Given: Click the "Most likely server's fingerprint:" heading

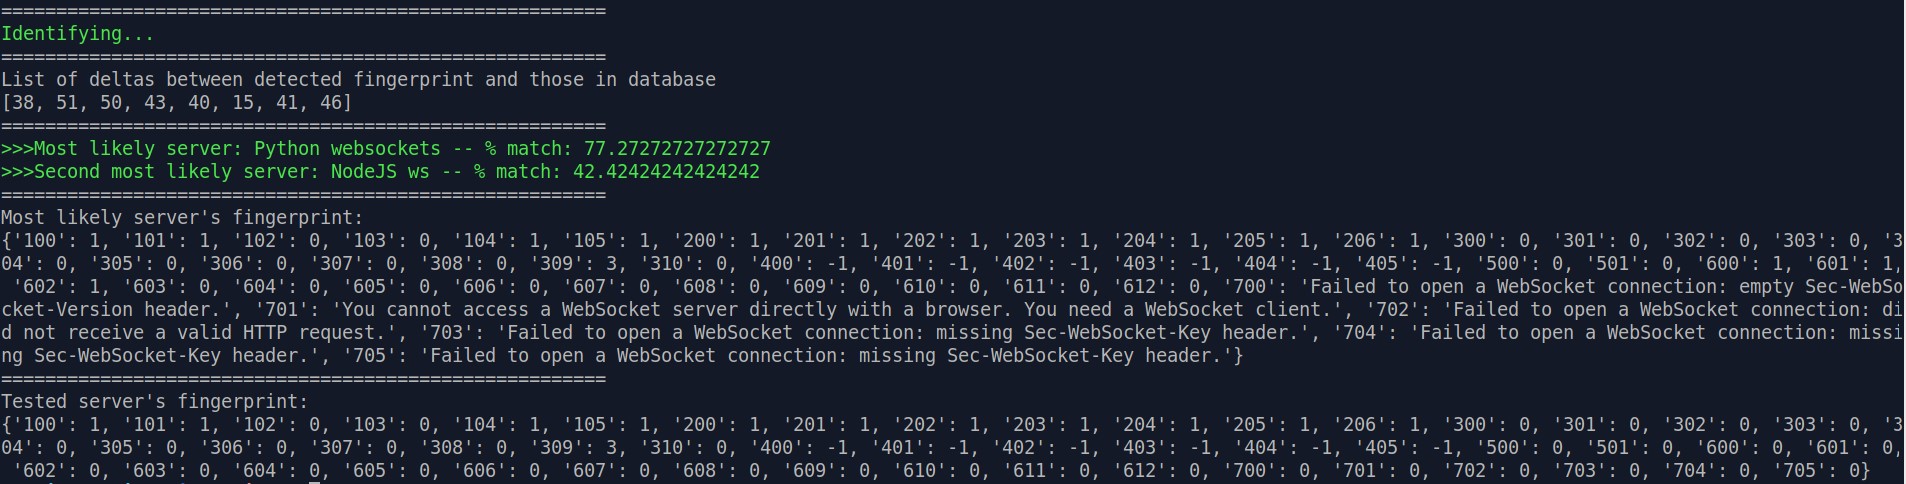Looking at the screenshot, I should point(182,218).
